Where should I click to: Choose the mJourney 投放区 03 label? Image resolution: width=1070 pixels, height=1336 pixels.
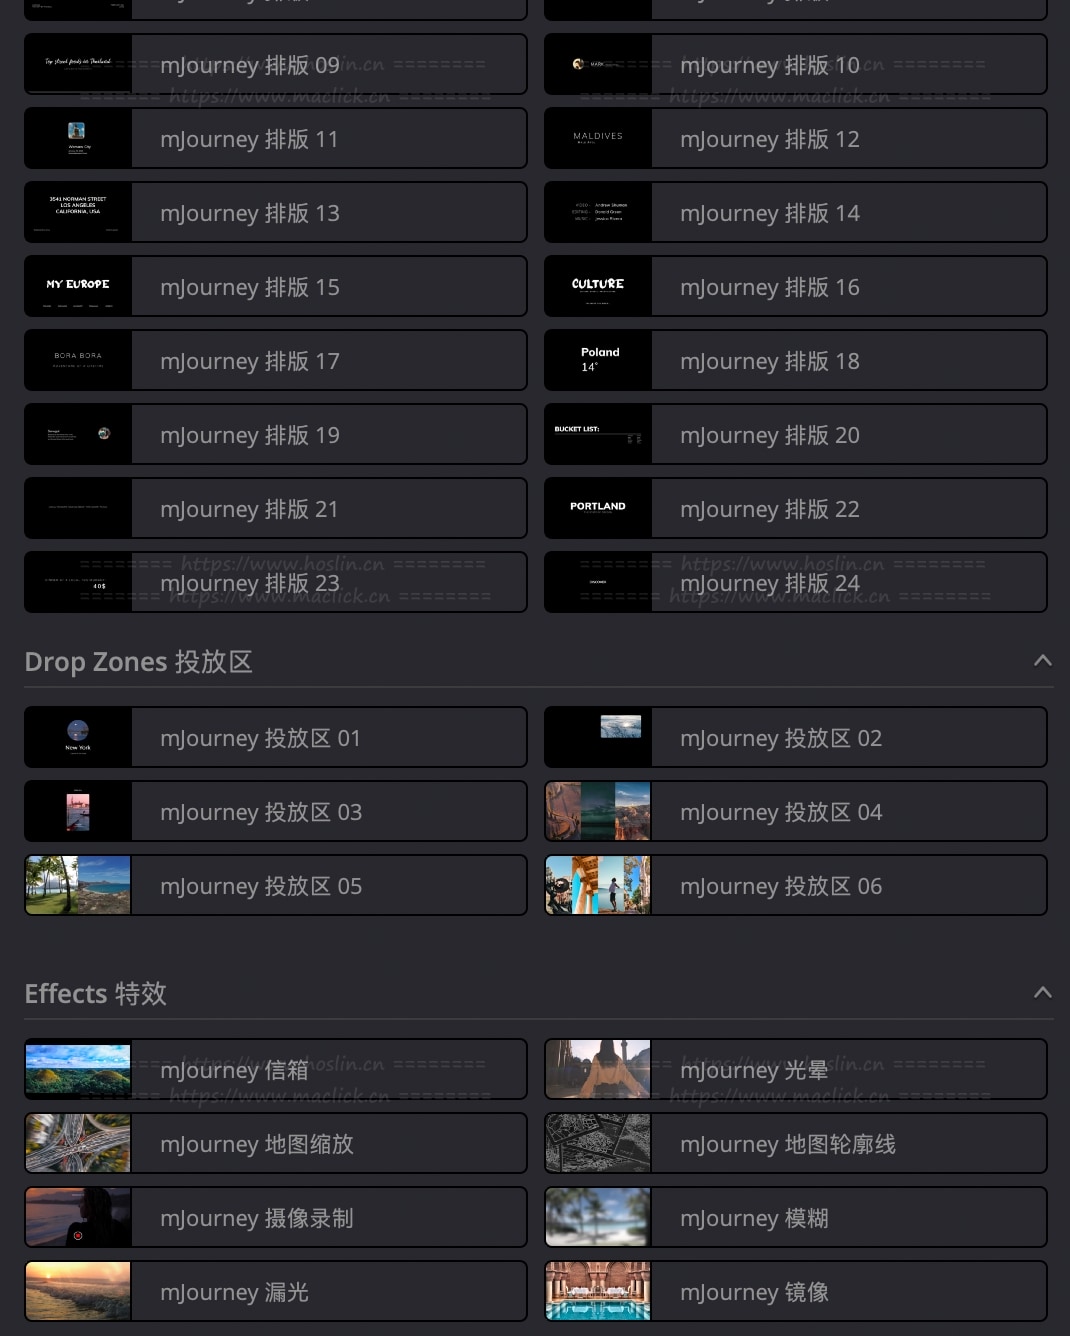pyautogui.click(x=261, y=812)
